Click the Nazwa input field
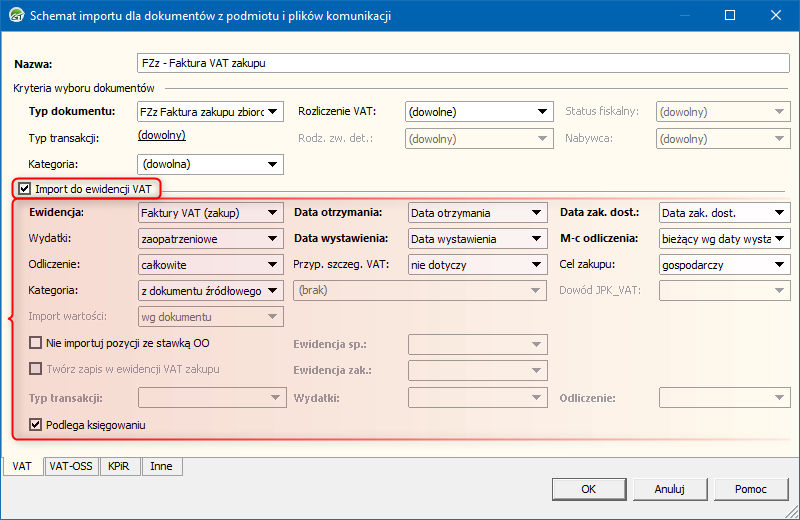 (x=463, y=63)
